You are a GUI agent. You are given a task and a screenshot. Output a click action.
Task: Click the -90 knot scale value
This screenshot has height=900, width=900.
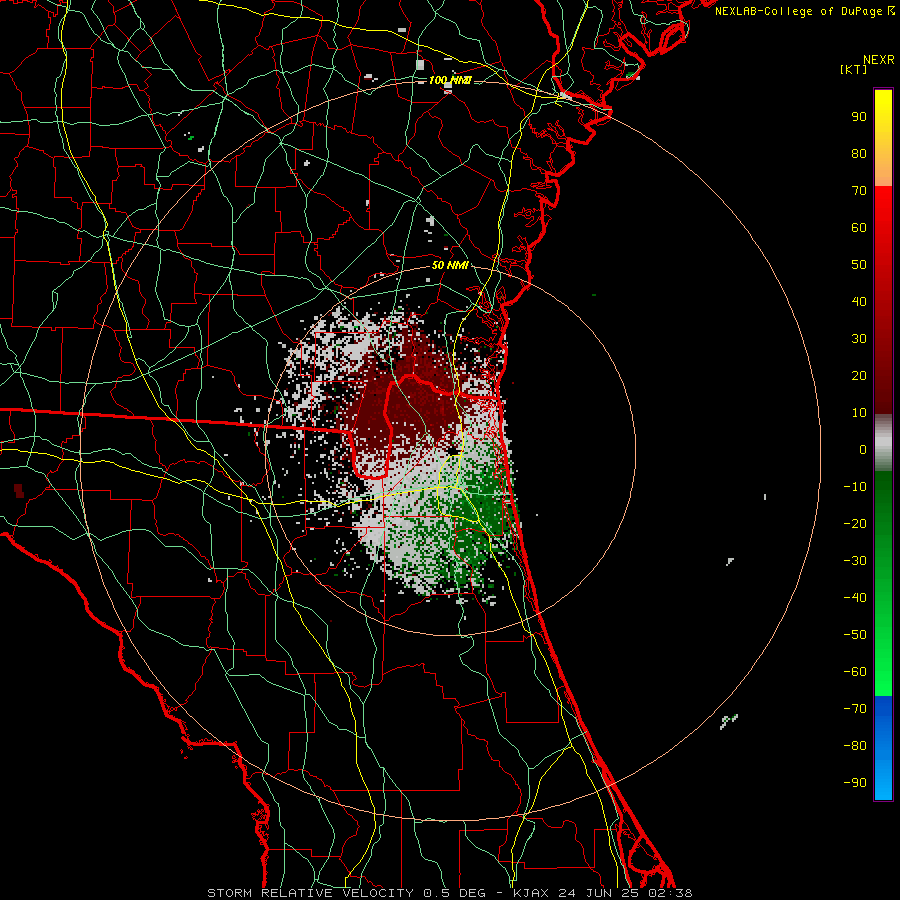click(x=855, y=783)
